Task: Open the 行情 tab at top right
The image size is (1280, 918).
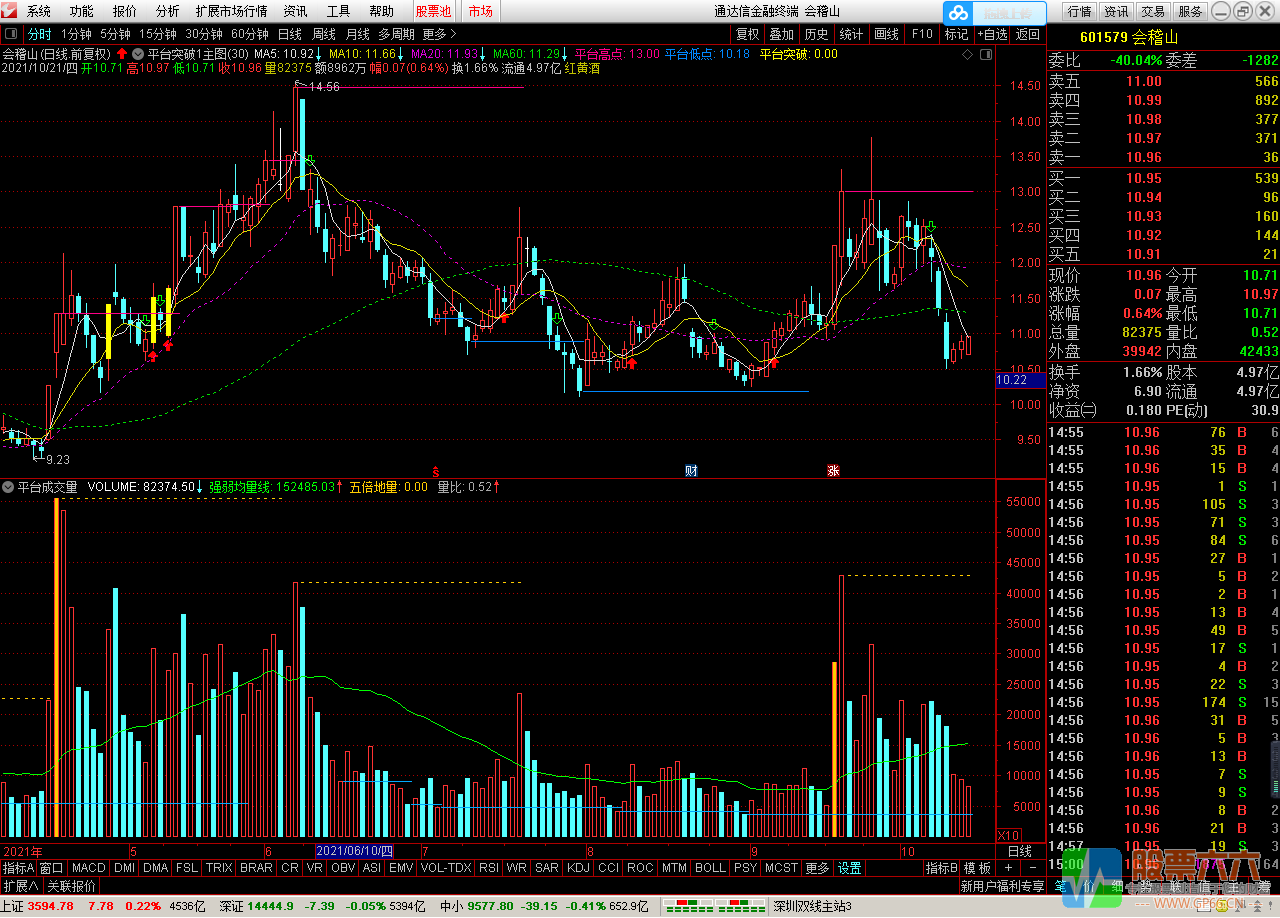Action: coord(1079,12)
